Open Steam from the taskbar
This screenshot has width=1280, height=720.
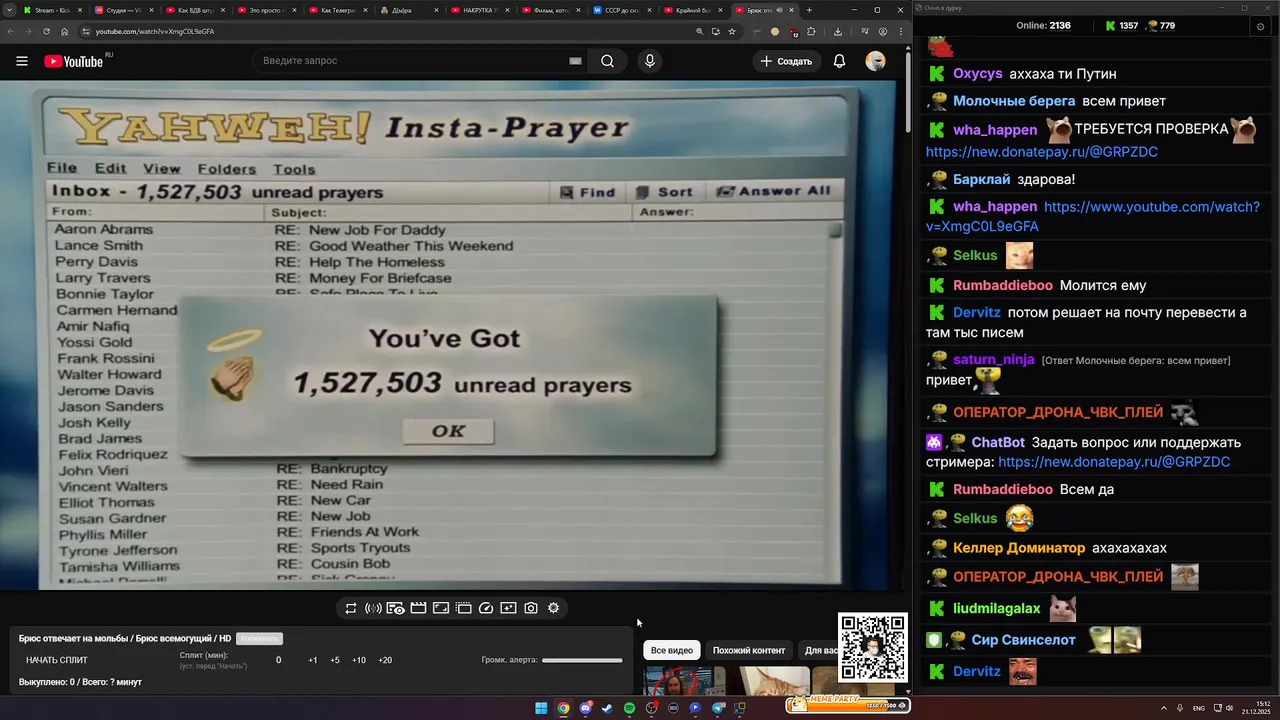[607, 708]
